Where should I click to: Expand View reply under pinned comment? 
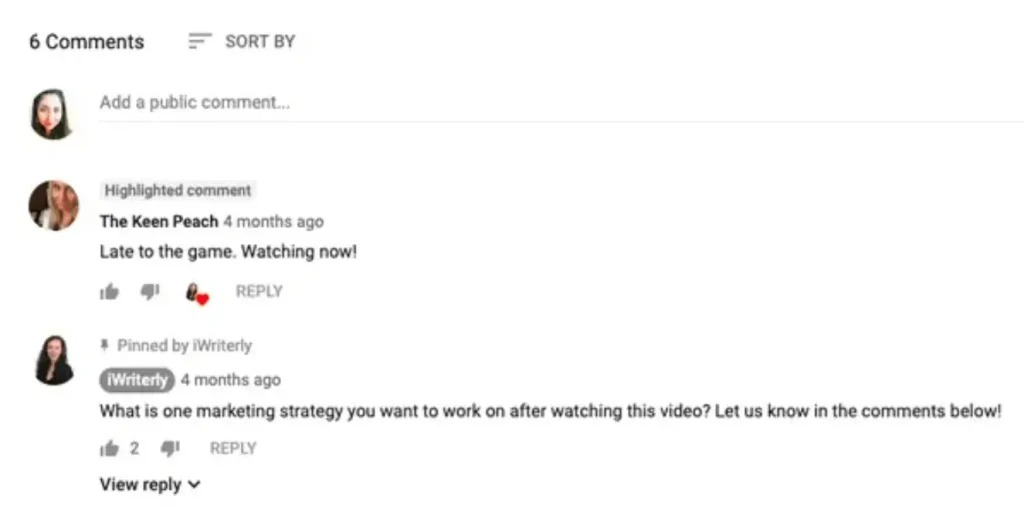pyautogui.click(x=150, y=484)
